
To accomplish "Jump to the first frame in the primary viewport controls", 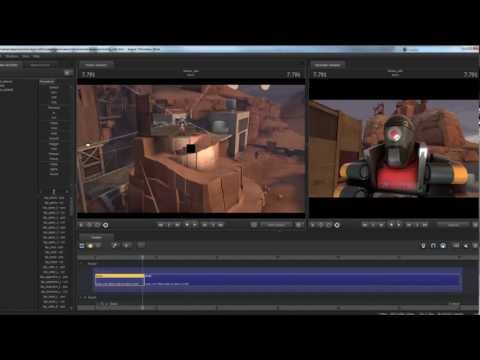I will click(x=161, y=225).
